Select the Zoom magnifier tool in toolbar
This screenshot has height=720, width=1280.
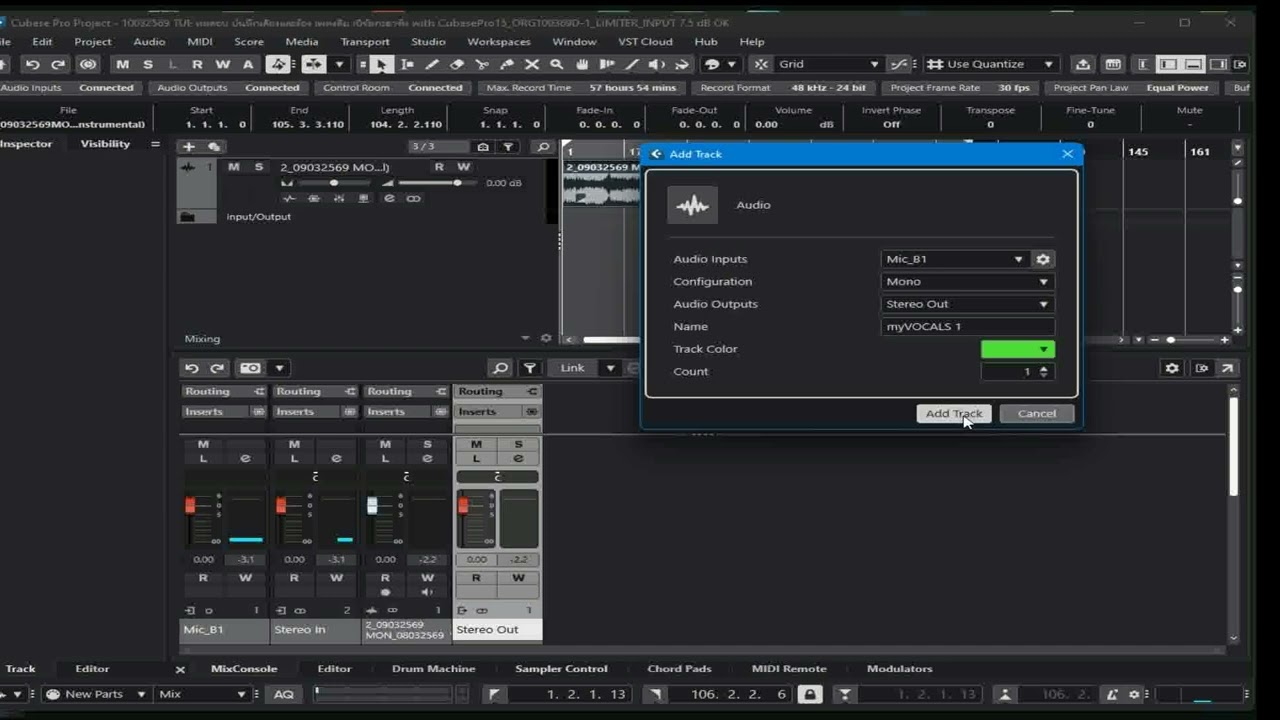557,64
